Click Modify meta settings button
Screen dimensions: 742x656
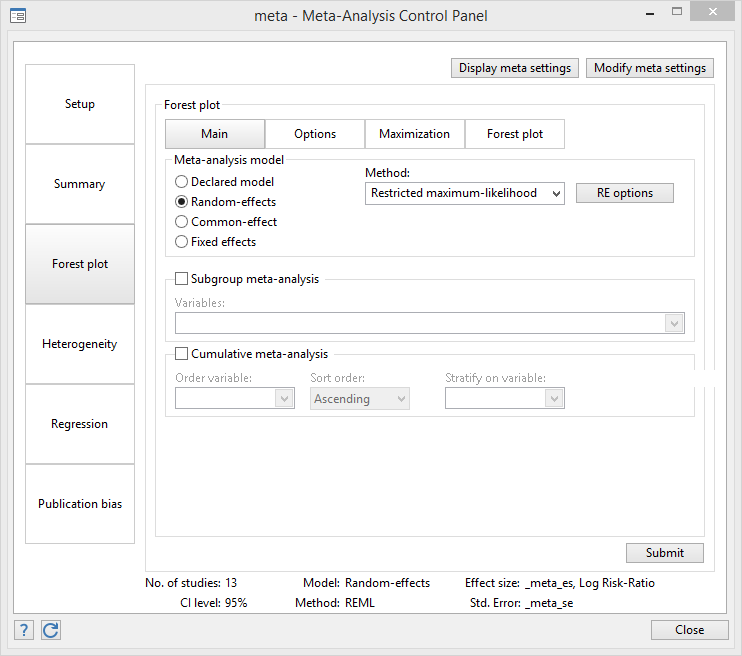pos(650,68)
